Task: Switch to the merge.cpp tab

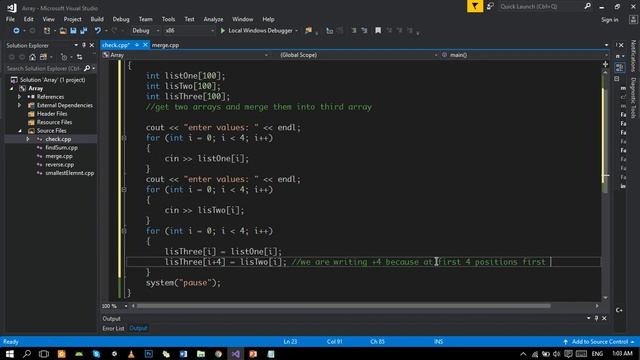Action: tap(165, 45)
